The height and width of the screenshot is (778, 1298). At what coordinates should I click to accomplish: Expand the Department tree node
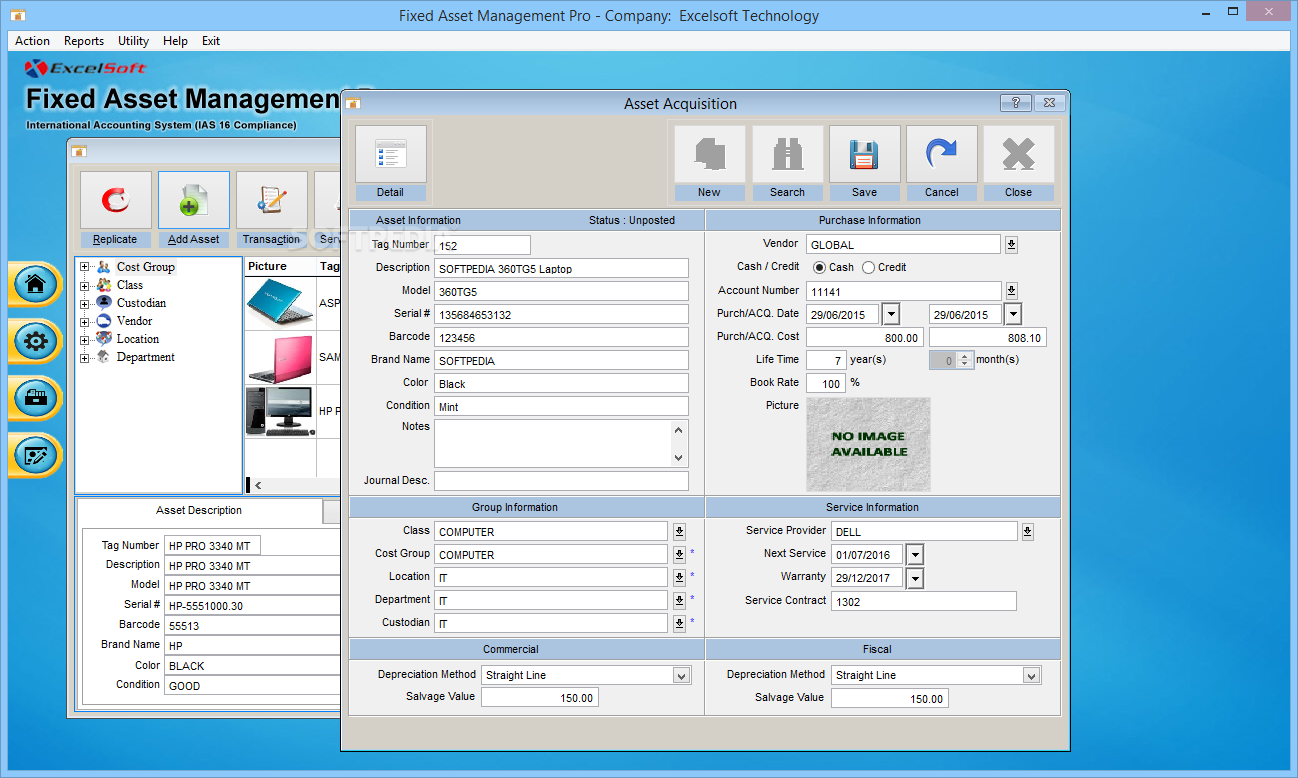pos(85,357)
